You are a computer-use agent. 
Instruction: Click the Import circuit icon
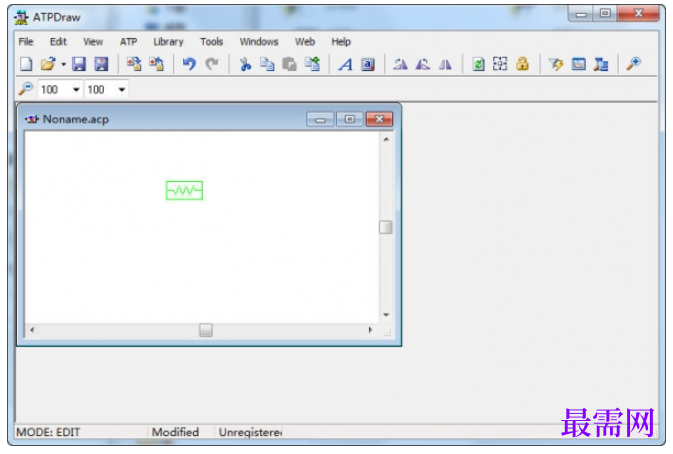pyautogui.click(x=134, y=64)
